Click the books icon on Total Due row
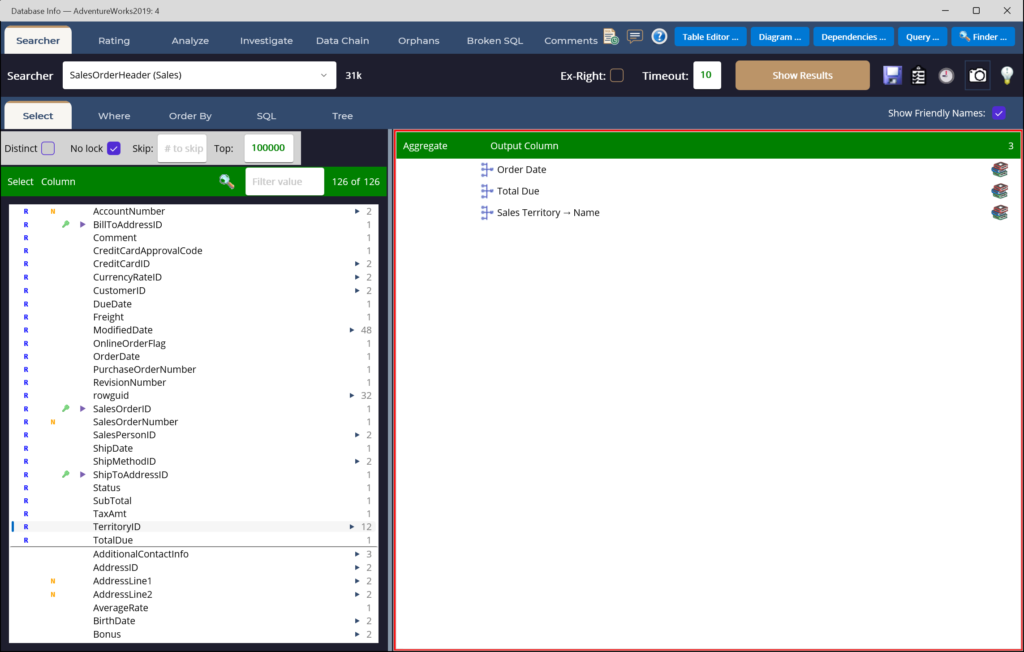Screen dimensions: 1024x652 tap(999, 191)
